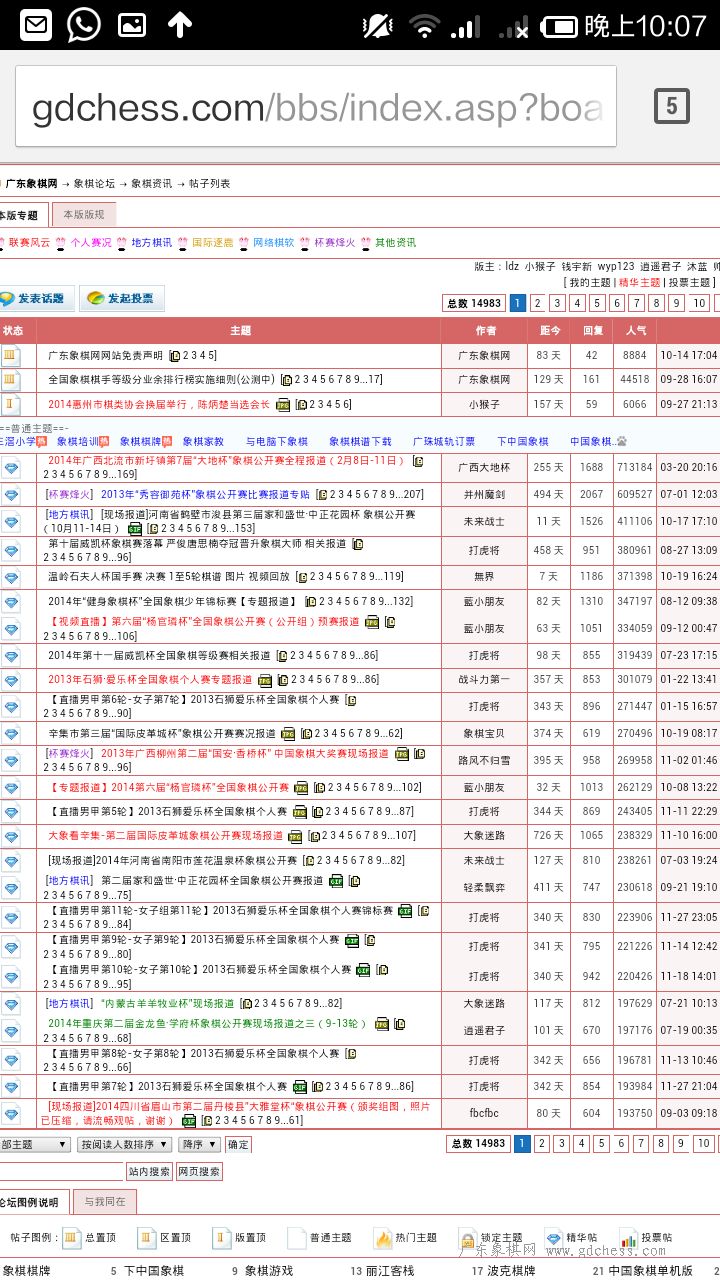Open the topic type dropdown at bottom left
The height and width of the screenshot is (1280, 720).
34,1145
